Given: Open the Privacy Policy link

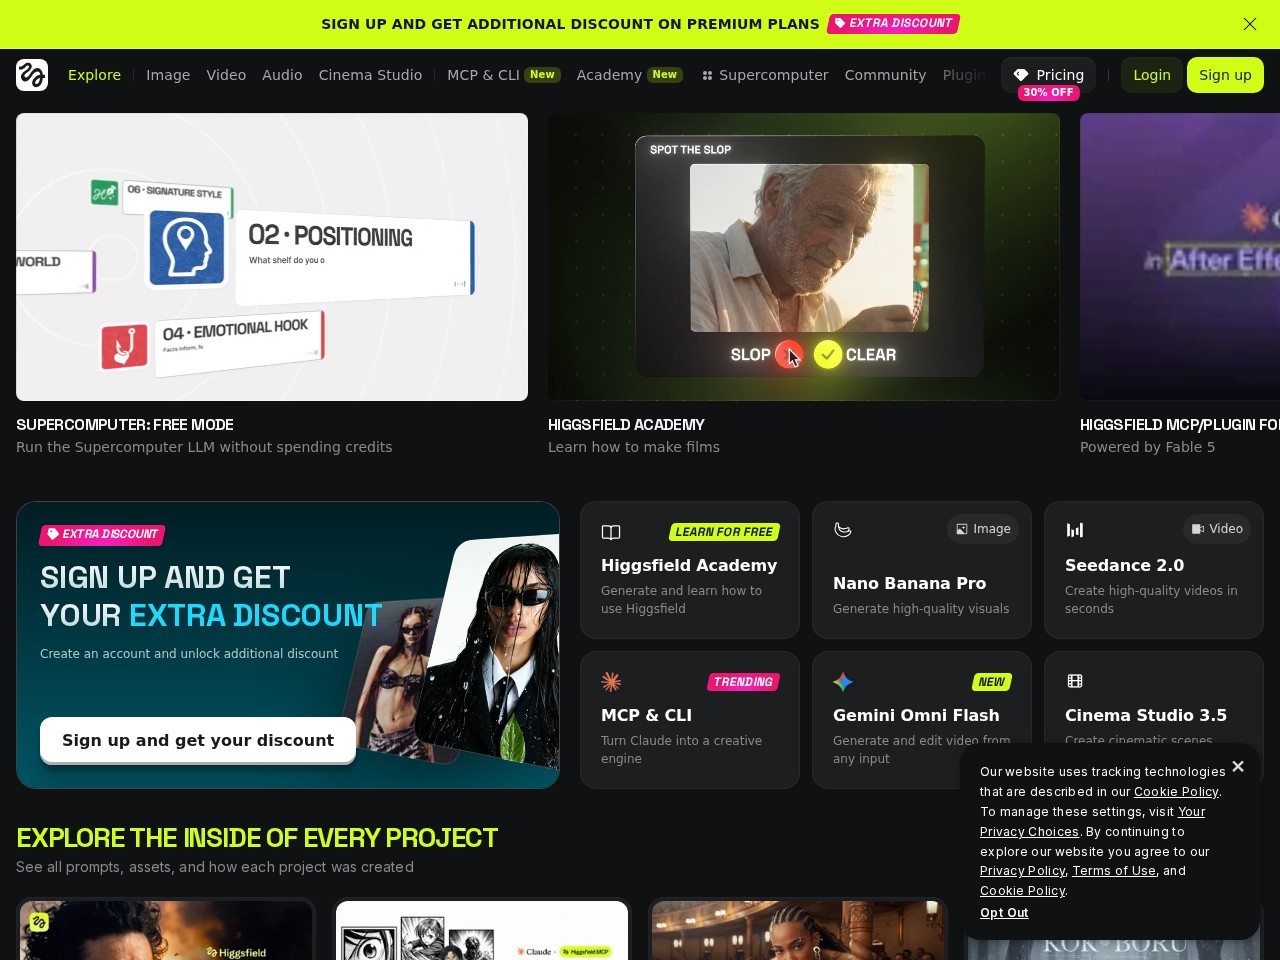Looking at the screenshot, I should coord(1022,871).
